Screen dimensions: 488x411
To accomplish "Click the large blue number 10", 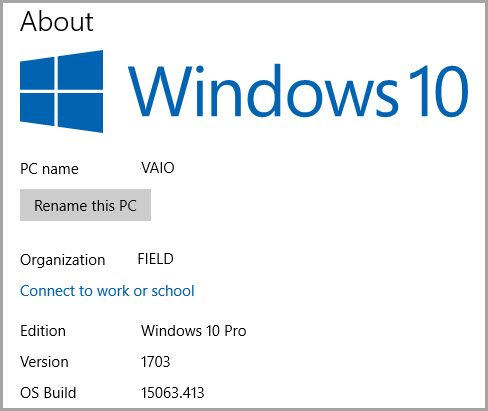I will pos(439,91).
